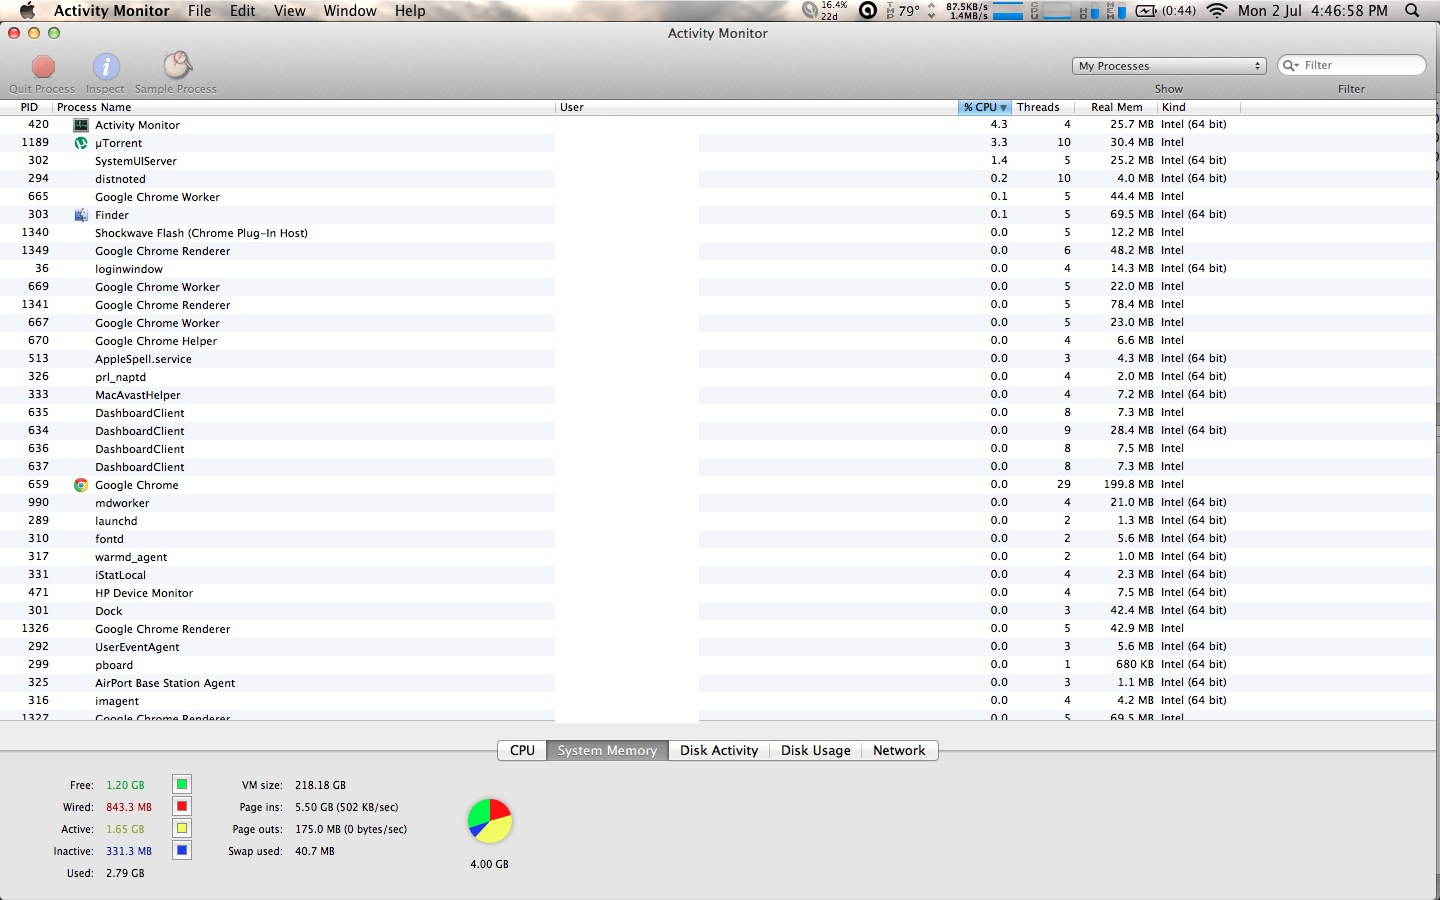Sort by PID column header

coord(29,107)
